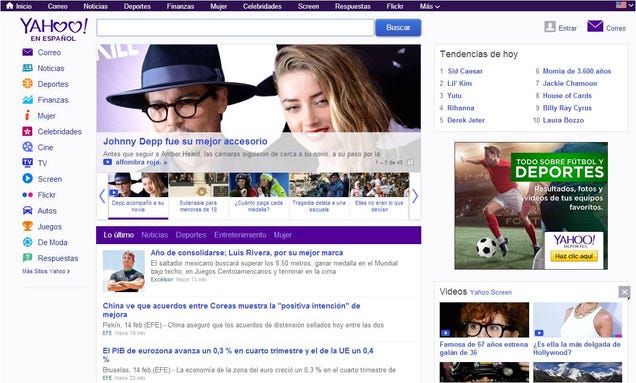Click the grid icon next to '1 – 5 de 45'

(x=410, y=162)
